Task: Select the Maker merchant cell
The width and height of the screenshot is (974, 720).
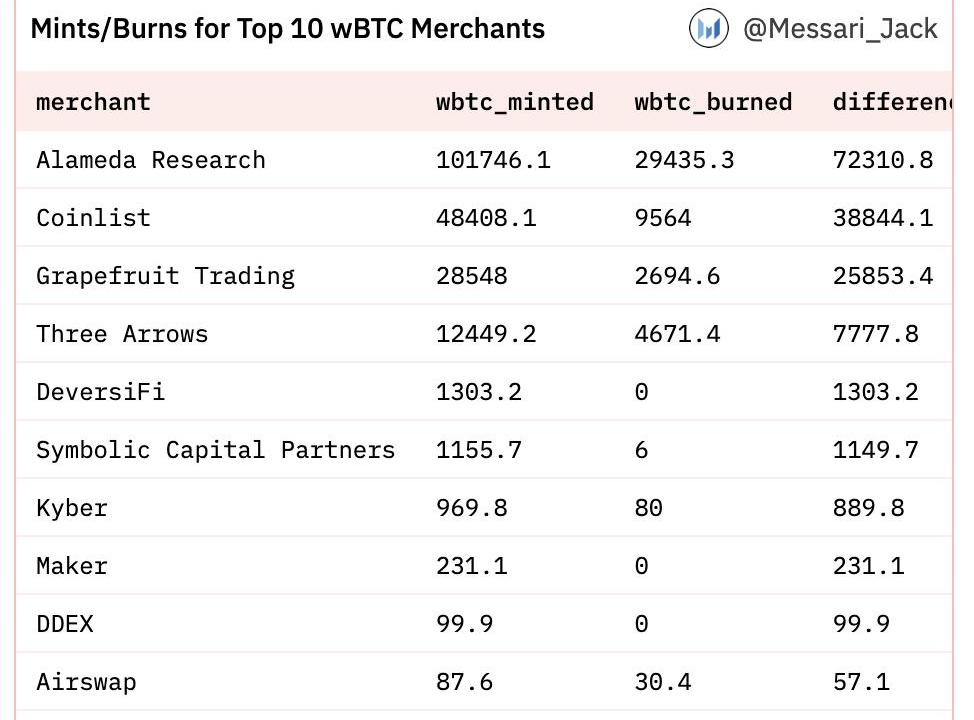Action: coord(72,566)
